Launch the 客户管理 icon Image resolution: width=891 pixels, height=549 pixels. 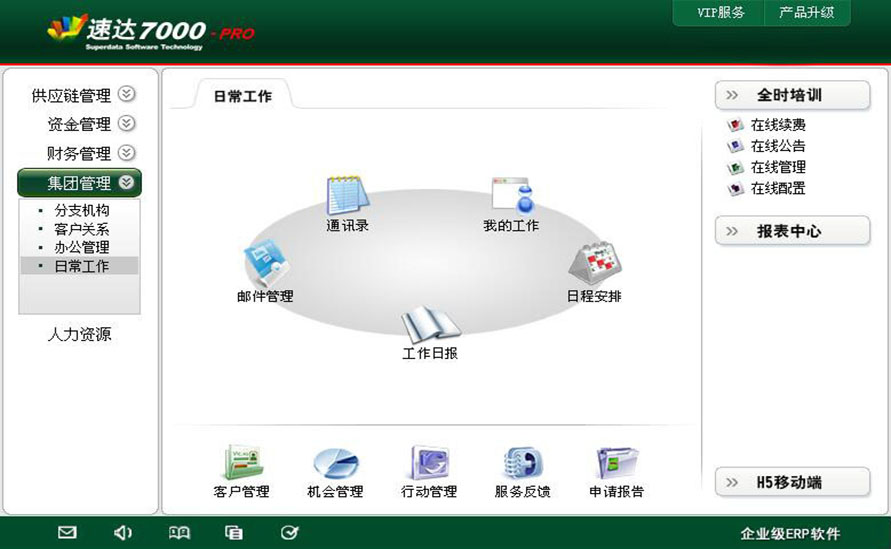pos(243,461)
